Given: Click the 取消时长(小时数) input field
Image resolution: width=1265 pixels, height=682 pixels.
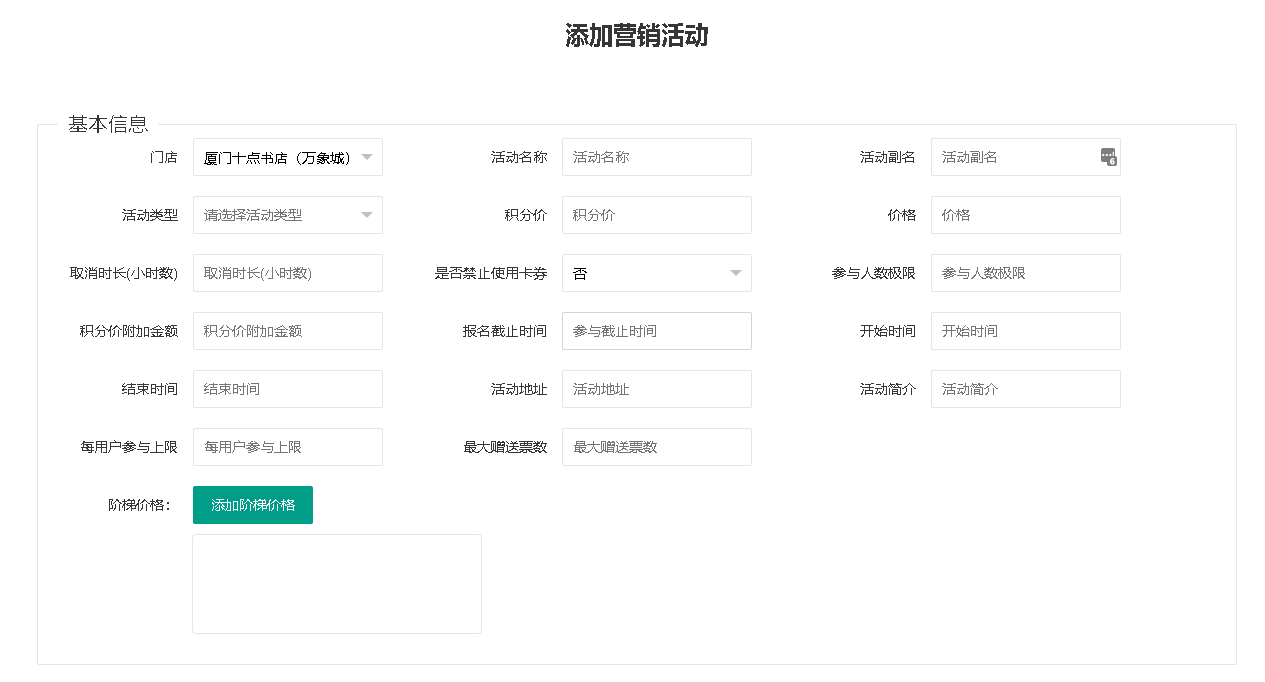Looking at the screenshot, I should (x=287, y=273).
